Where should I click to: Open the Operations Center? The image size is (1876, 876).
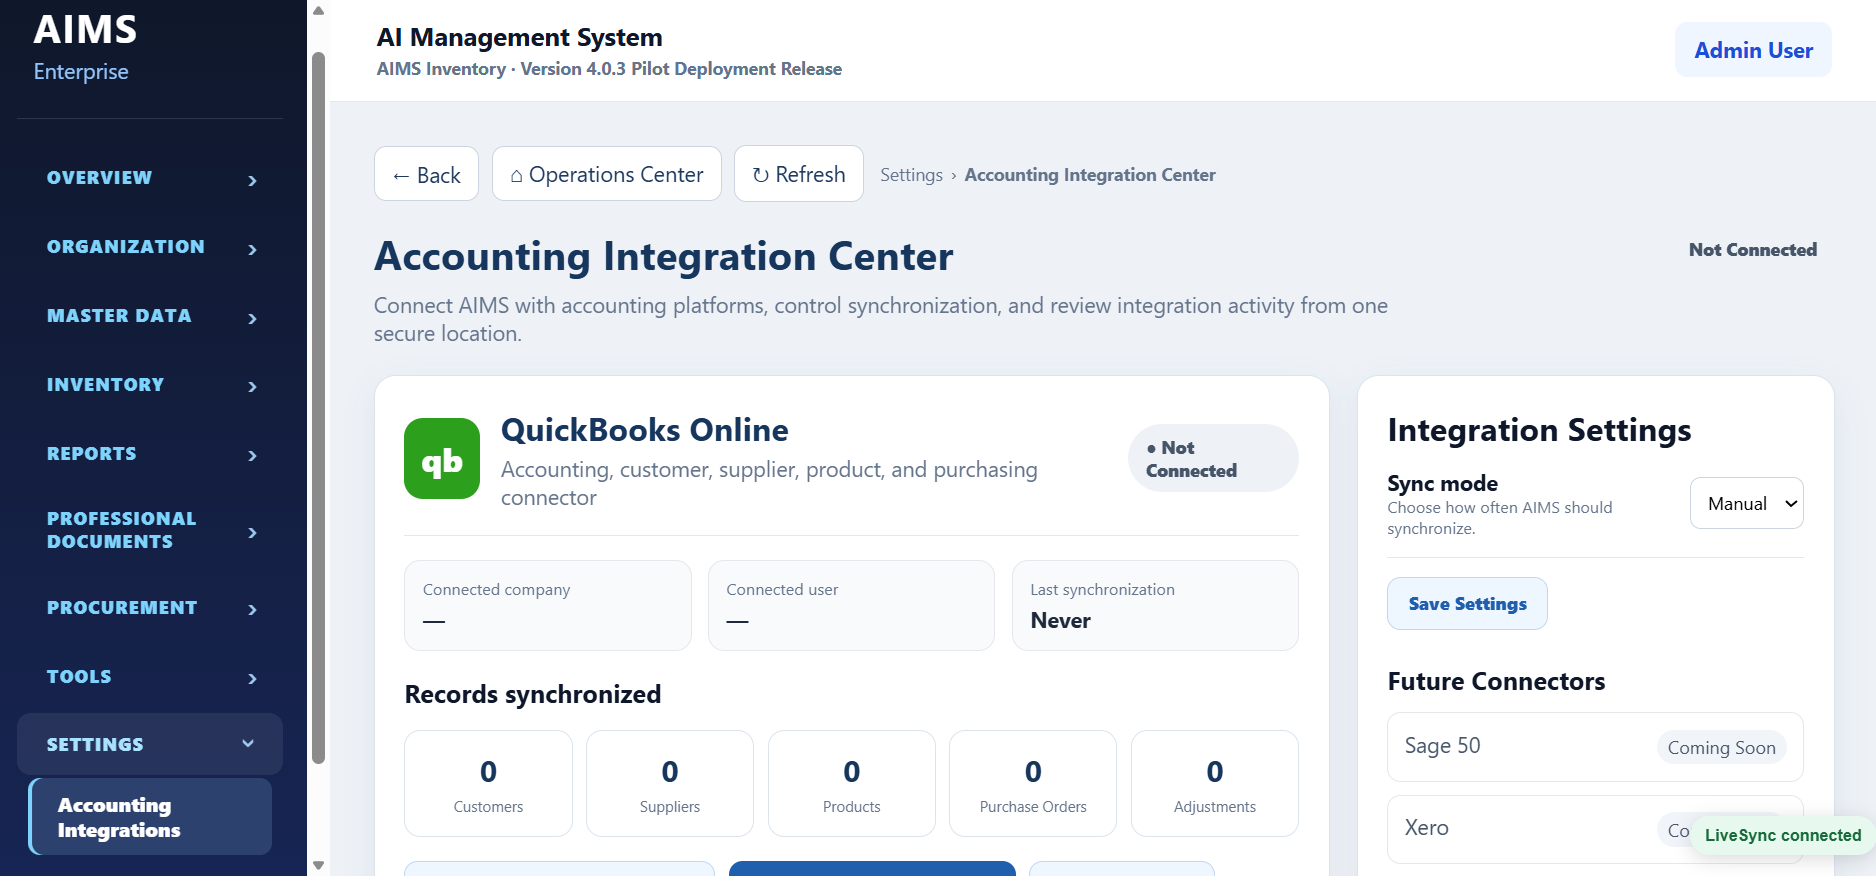pyautogui.click(x=607, y=174)
